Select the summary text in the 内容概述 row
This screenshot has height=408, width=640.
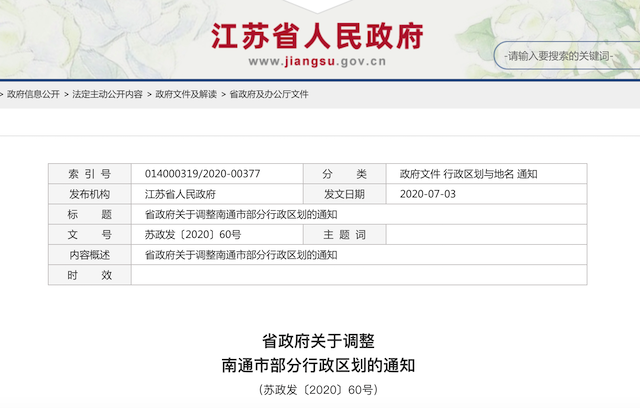pos(241,255)
